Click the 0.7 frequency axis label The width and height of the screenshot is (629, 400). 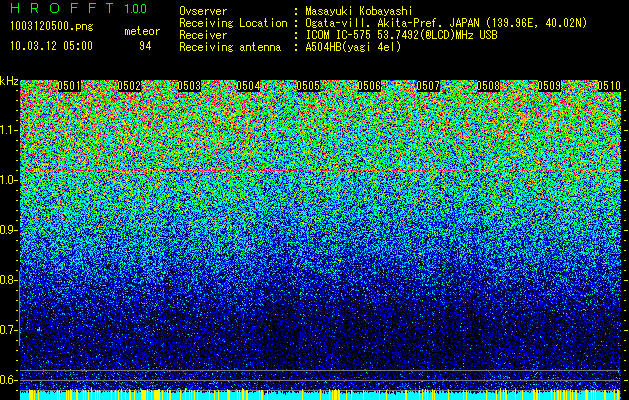click(8, 330)
